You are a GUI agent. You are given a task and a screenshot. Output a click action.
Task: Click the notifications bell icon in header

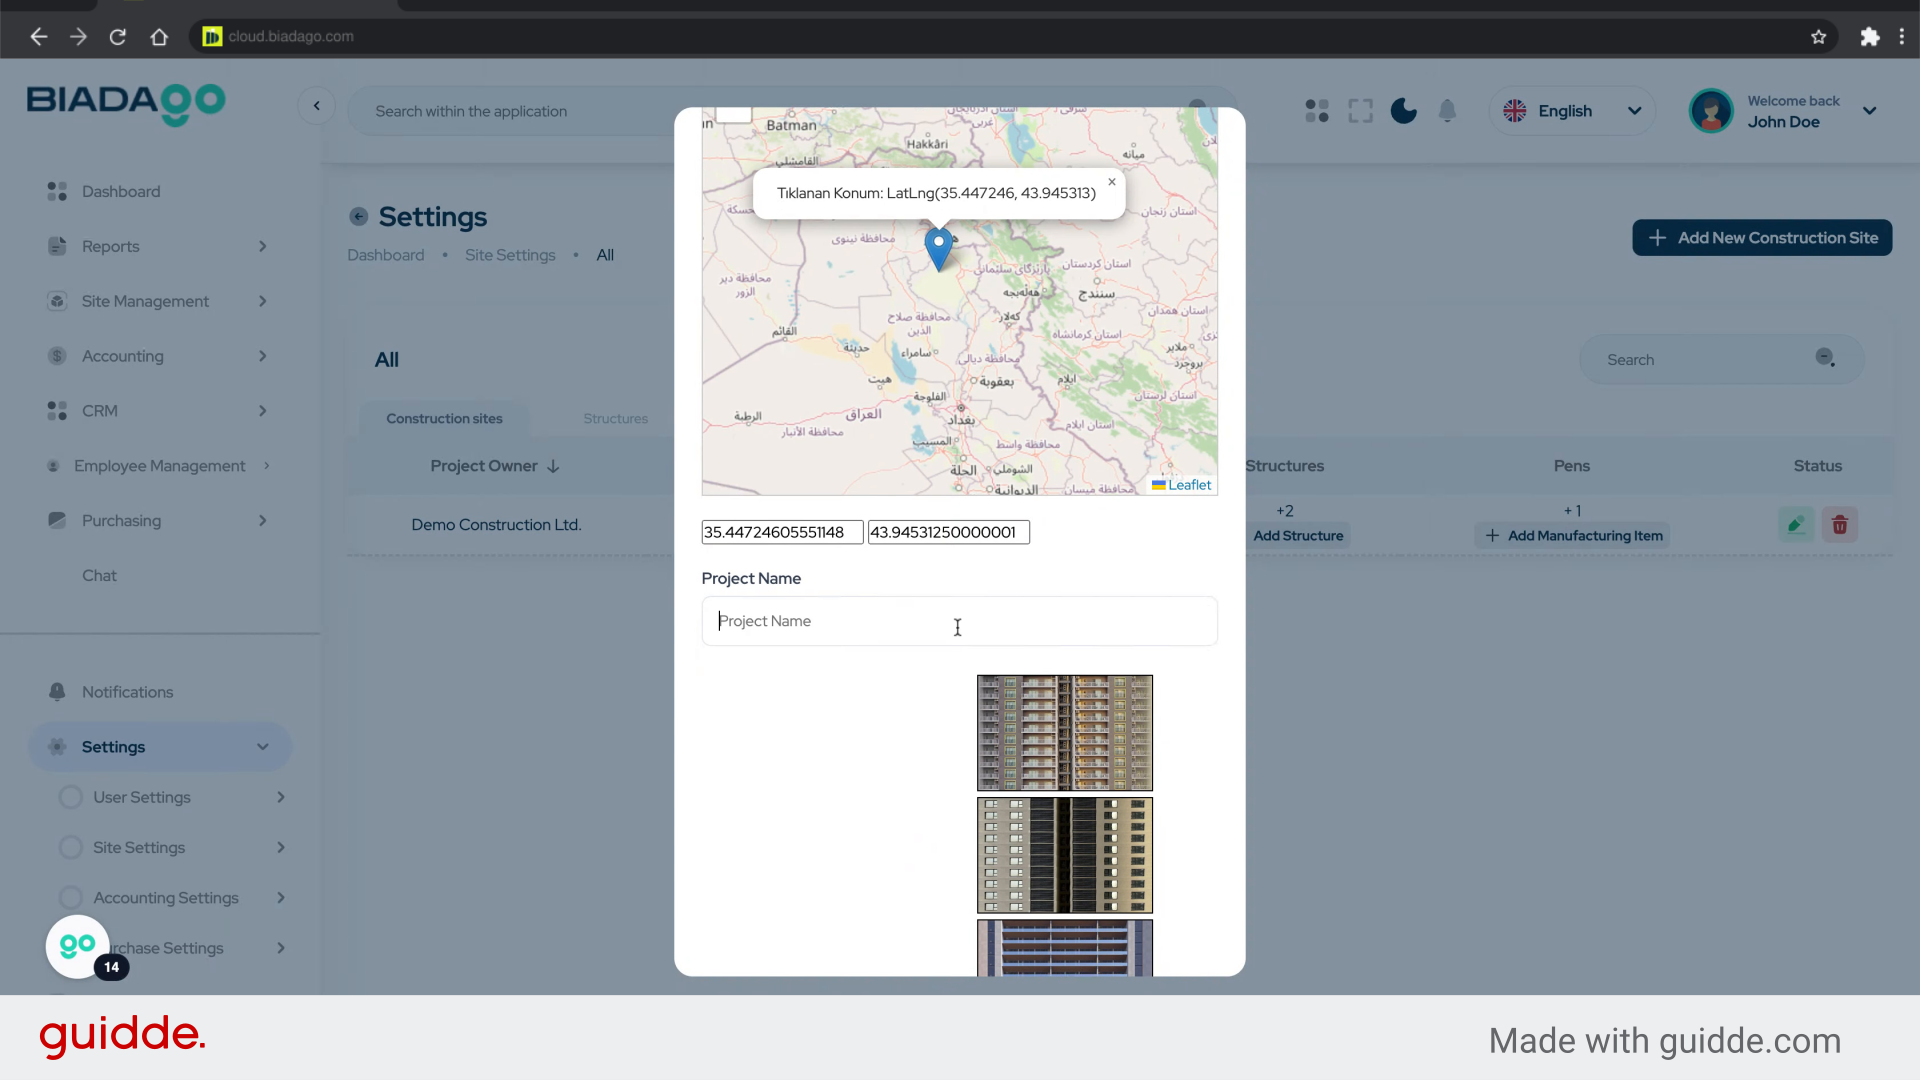(1447, 111)
